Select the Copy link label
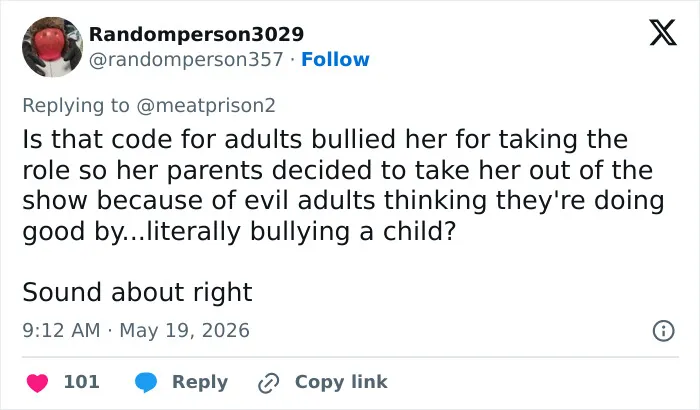Image resolution: width=700 pixels, height=410 pixels. click(341, 382)
